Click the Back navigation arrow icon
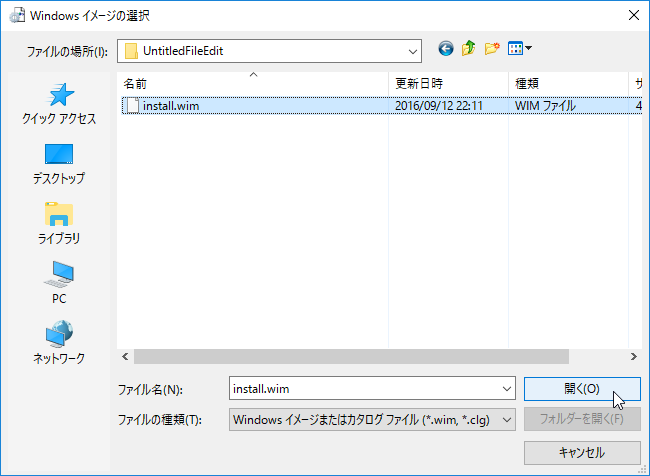 point(445,48)
